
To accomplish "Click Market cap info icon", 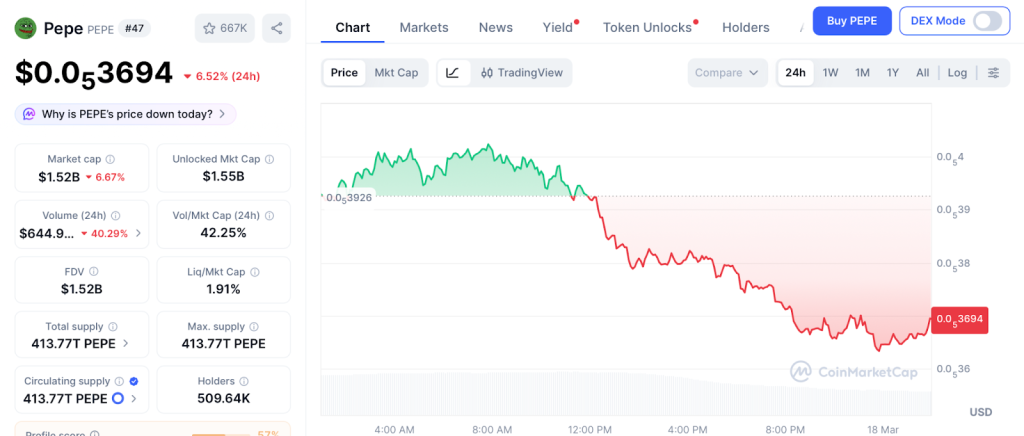I will pyautogui.click(x=110, y=159).
